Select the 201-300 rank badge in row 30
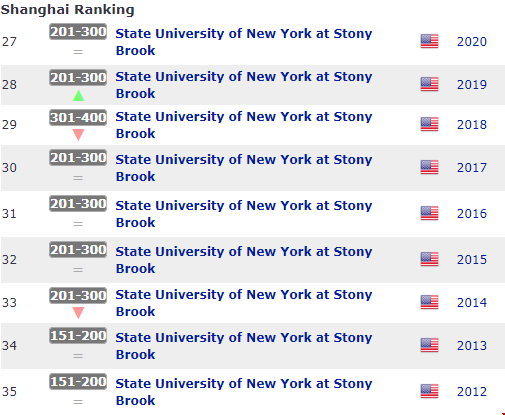This screenshot has height=415, width=505. [78, 157]
